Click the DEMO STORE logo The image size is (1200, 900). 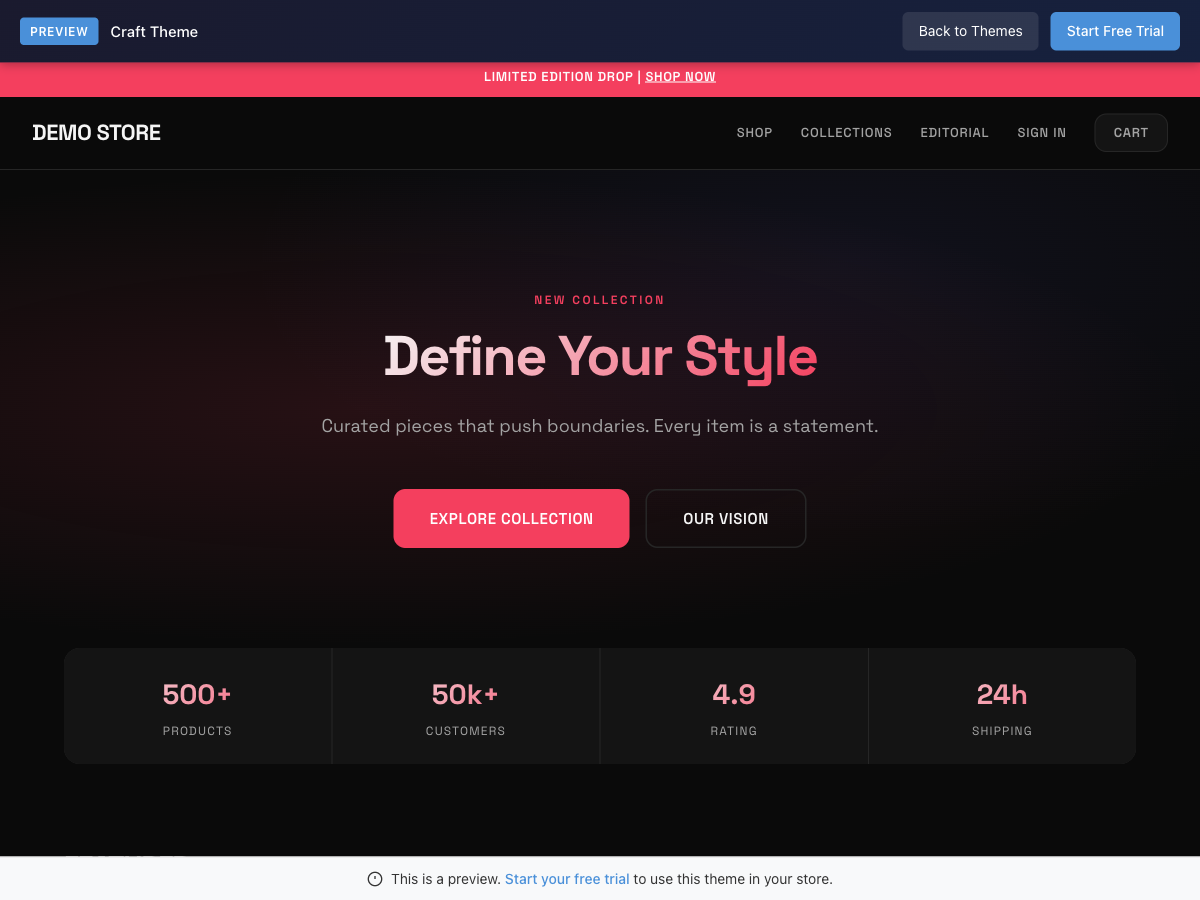97,132
